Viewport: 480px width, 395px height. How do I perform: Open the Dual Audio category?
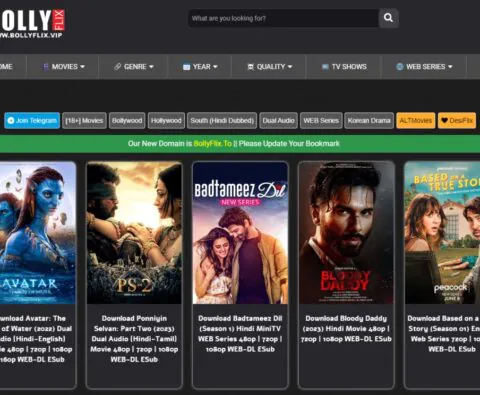click(x=279, y=120)
